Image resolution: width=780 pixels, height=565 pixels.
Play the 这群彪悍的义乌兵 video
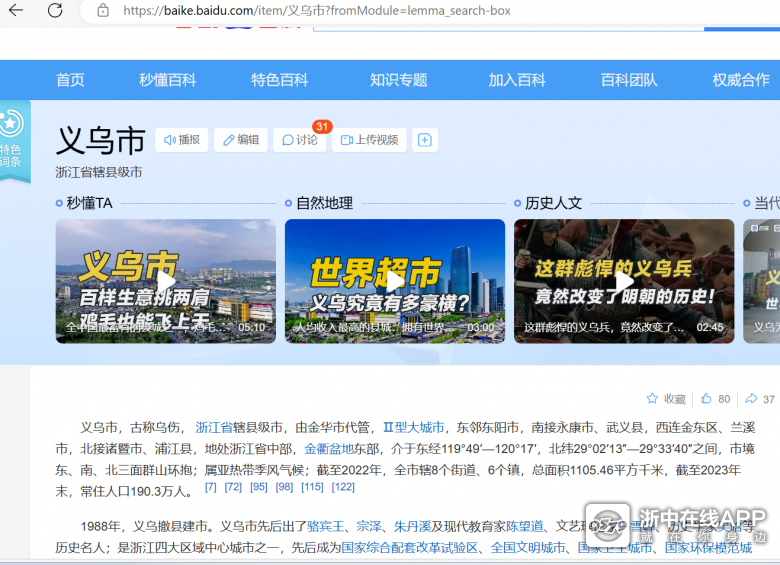[x=624, y=281]
